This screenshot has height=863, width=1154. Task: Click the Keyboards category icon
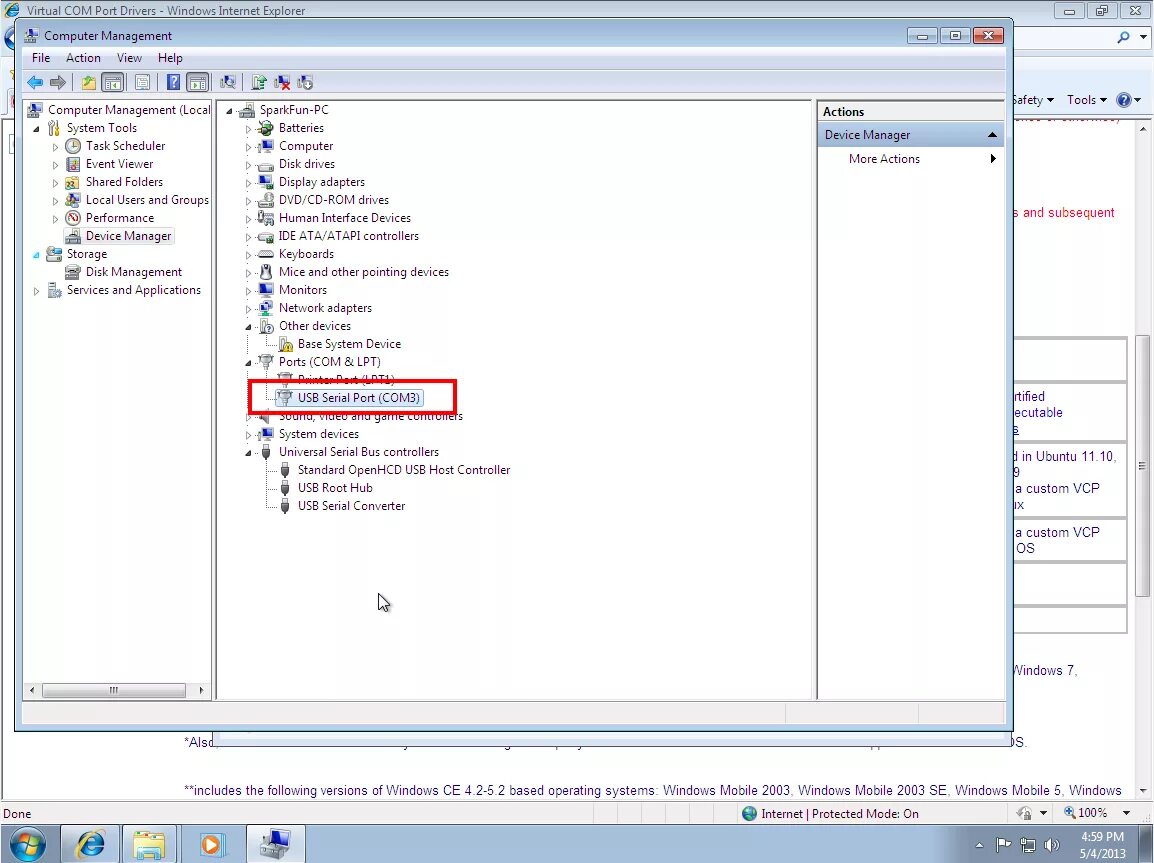pyautogui.click(x=266, y=254)
